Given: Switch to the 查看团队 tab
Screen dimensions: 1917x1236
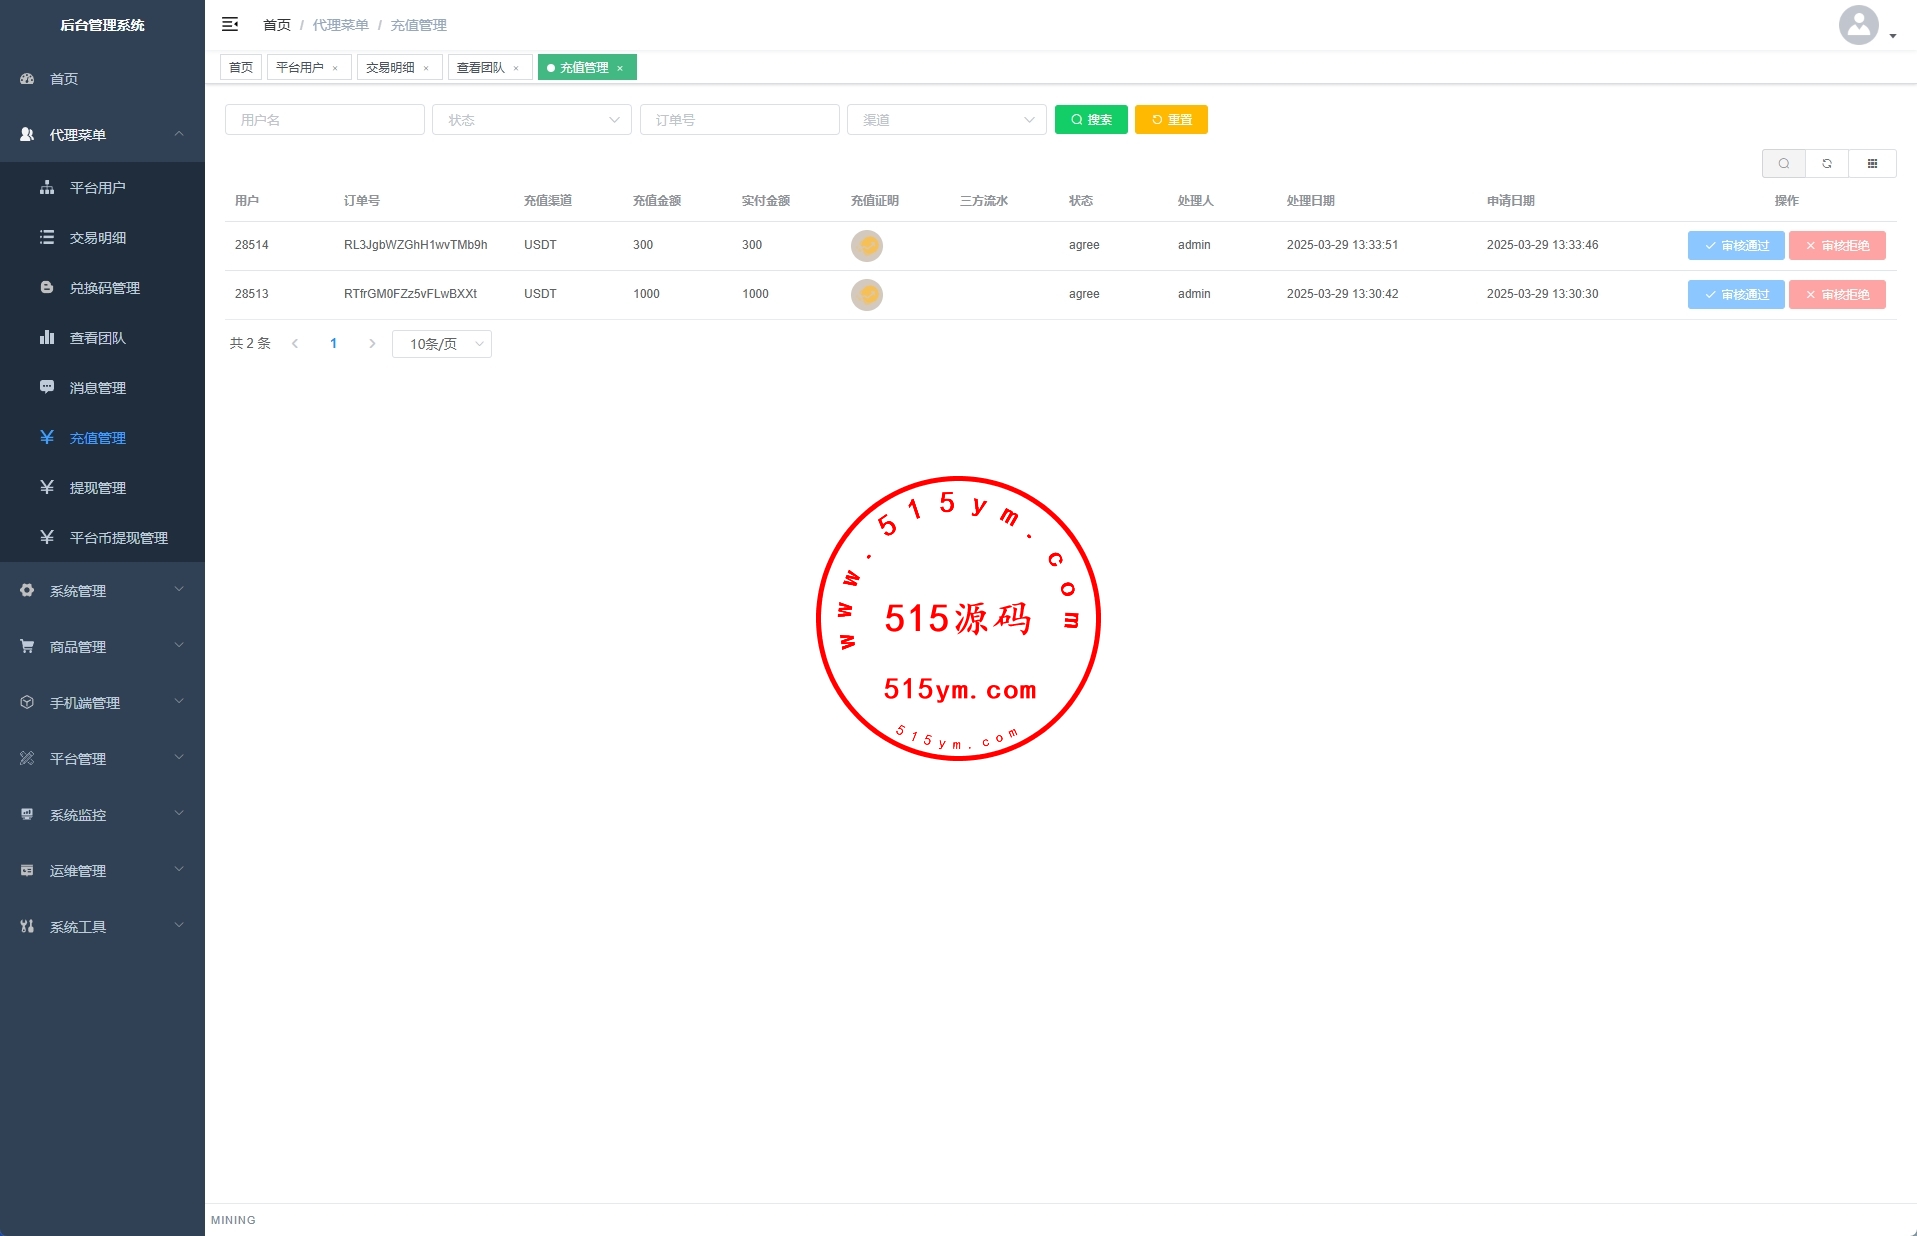Looking at the screenshot, I should (x=481, y=67).
